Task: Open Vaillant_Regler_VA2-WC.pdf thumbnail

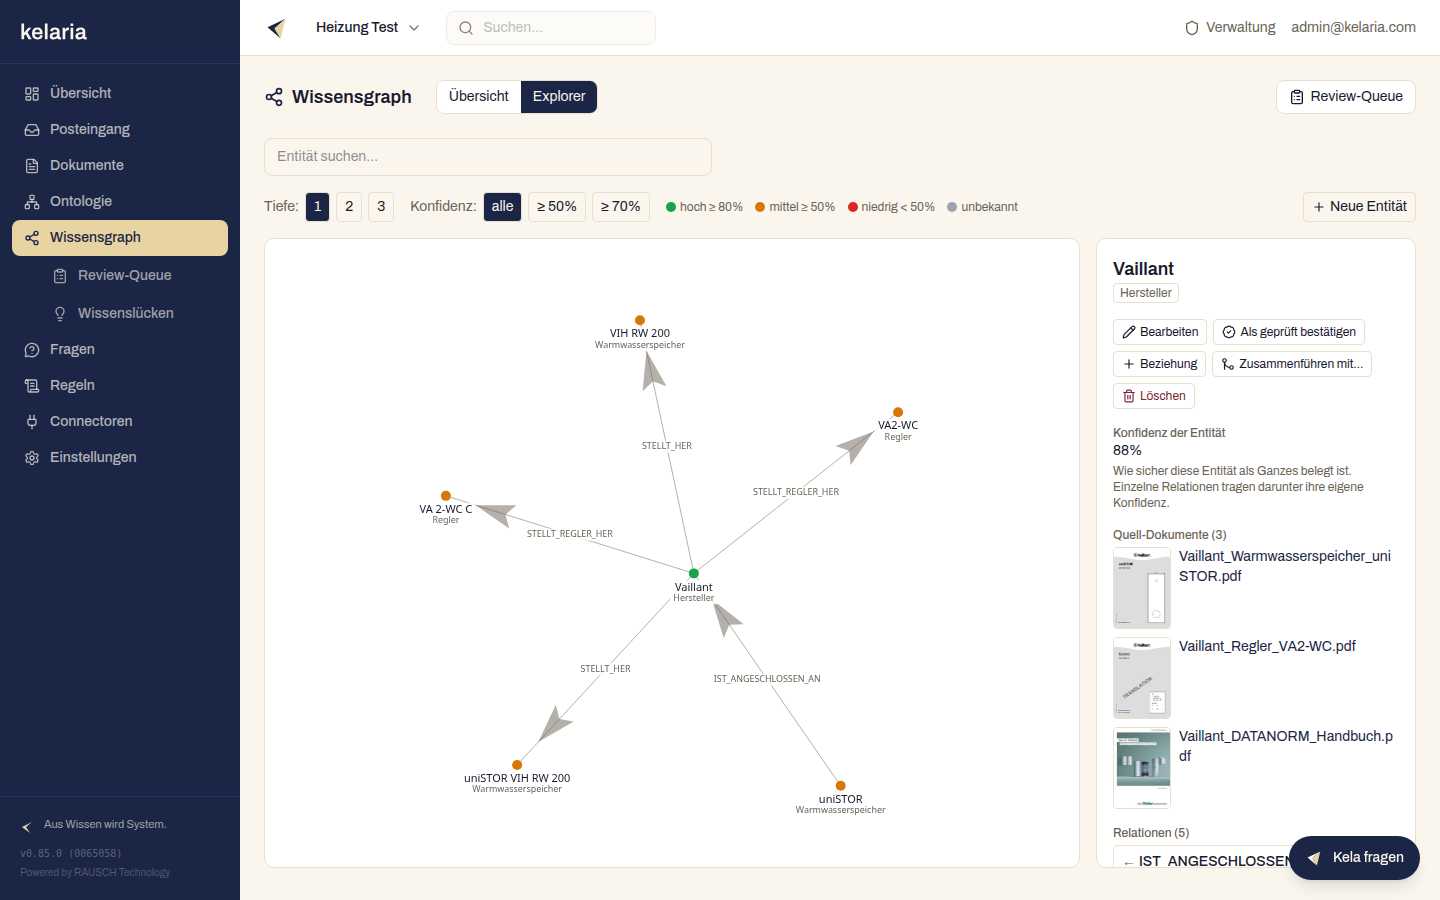Action: (1142, 678)
